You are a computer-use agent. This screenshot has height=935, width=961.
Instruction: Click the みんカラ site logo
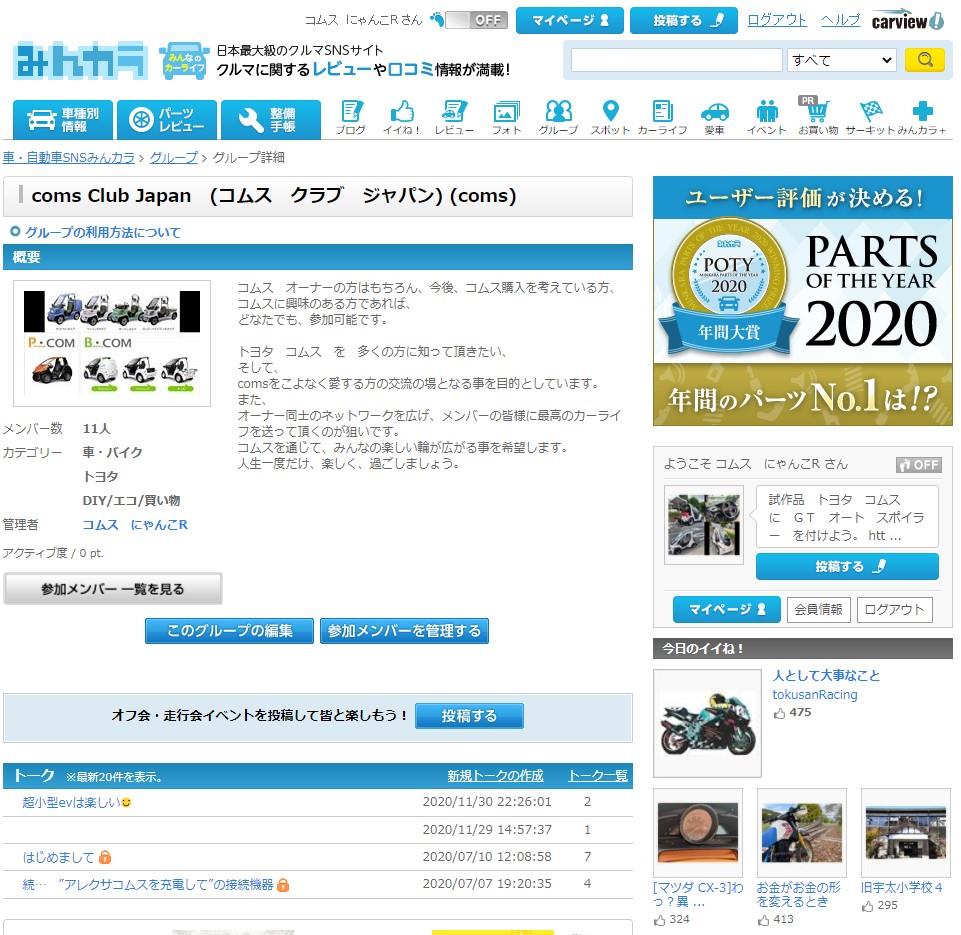point(80,61)
